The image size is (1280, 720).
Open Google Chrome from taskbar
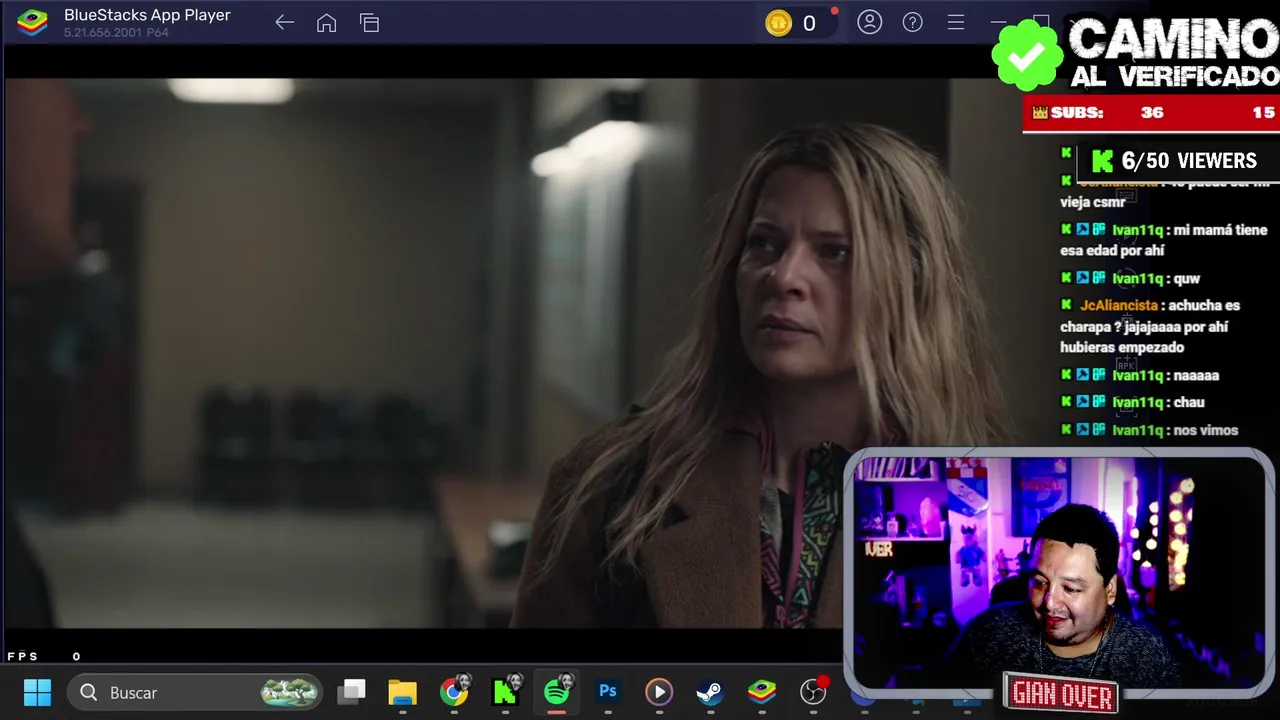(x=454, y=692)
